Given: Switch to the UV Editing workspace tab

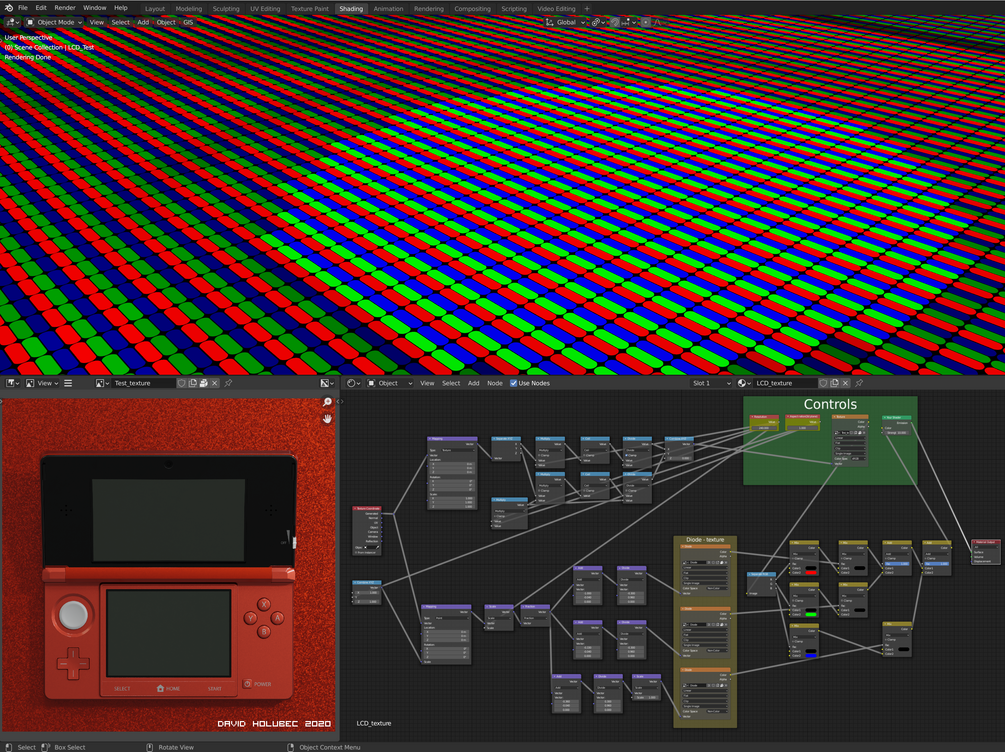Looking at the screenshot, I should (x=265, y=9).
